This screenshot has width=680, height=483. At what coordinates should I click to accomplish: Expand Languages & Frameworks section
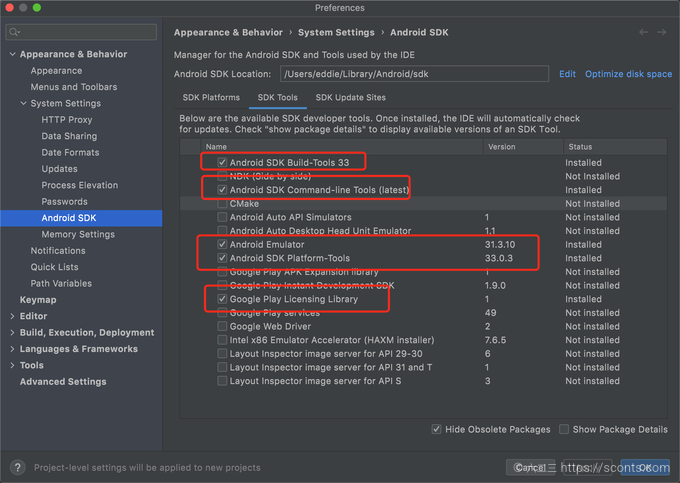pos(13,349)
